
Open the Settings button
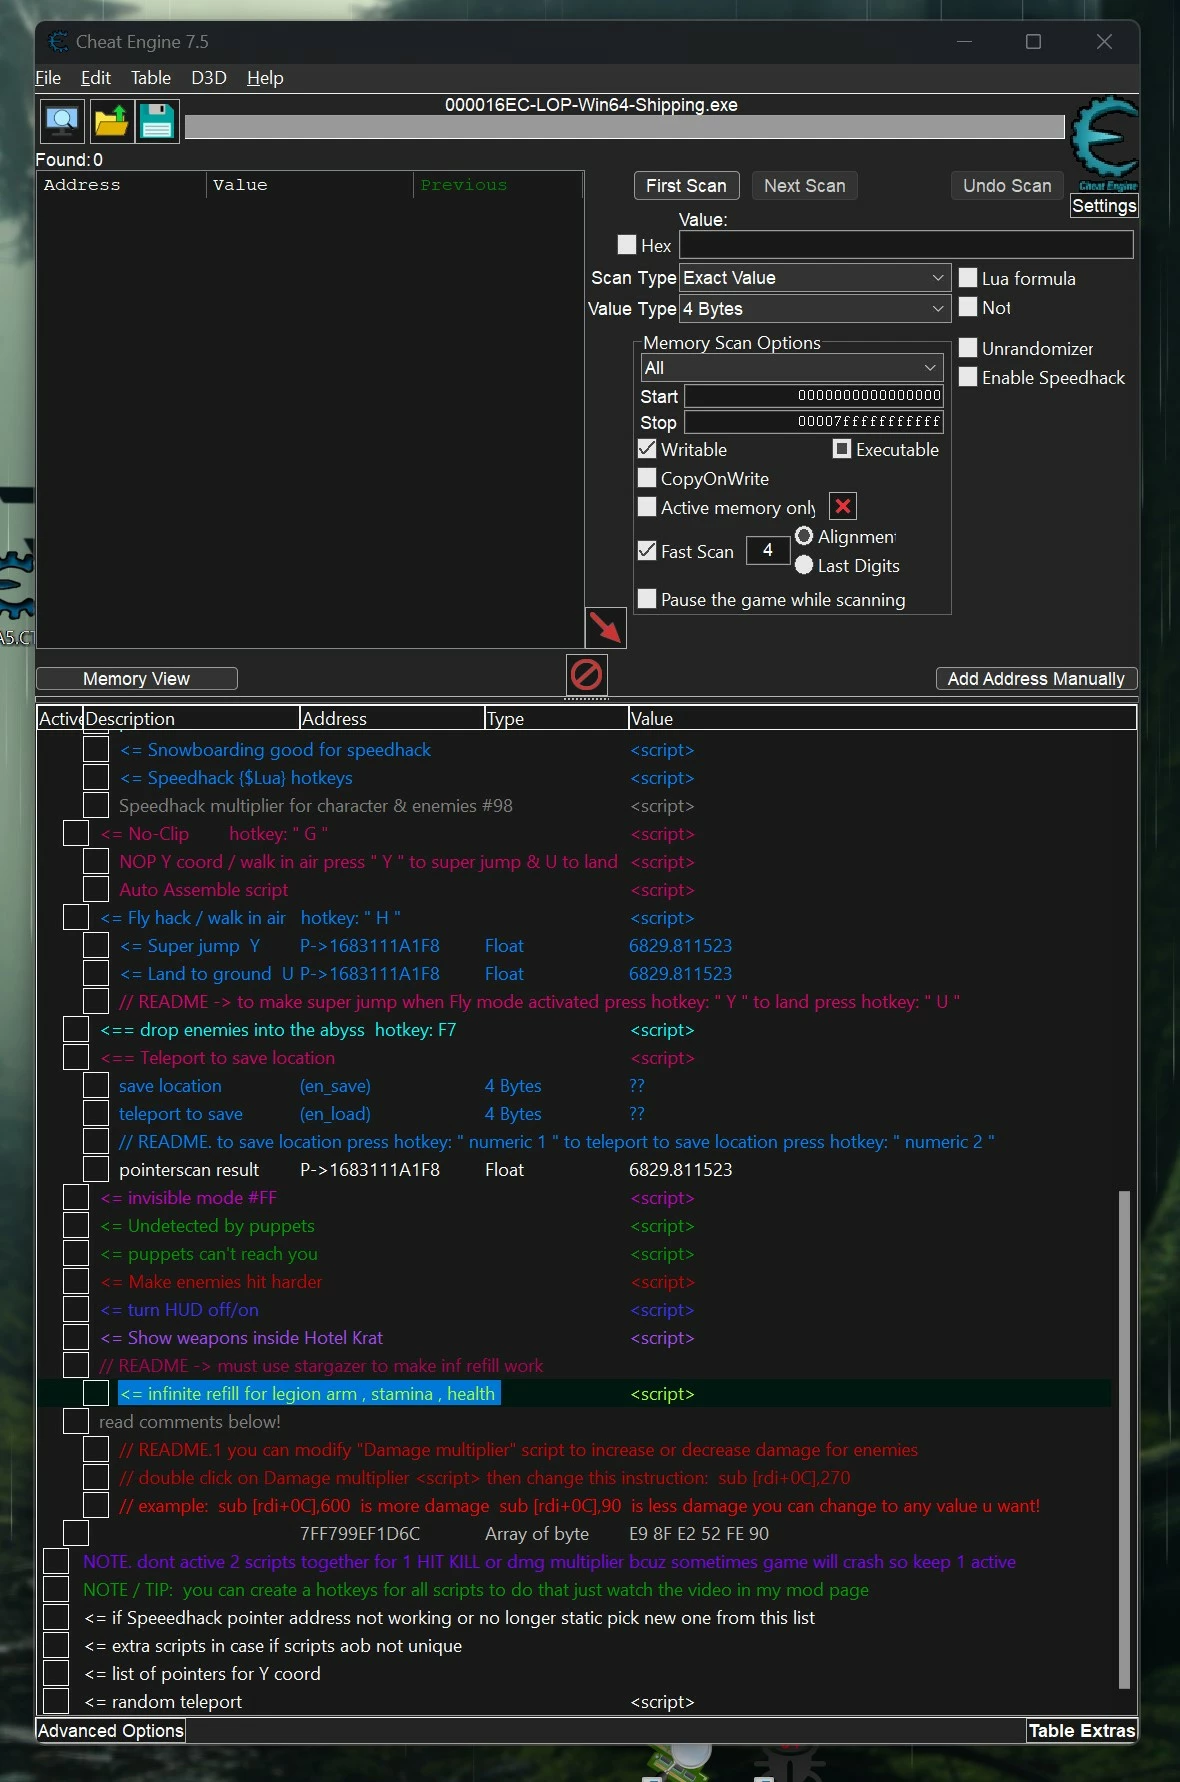(x=1104, y=206)
